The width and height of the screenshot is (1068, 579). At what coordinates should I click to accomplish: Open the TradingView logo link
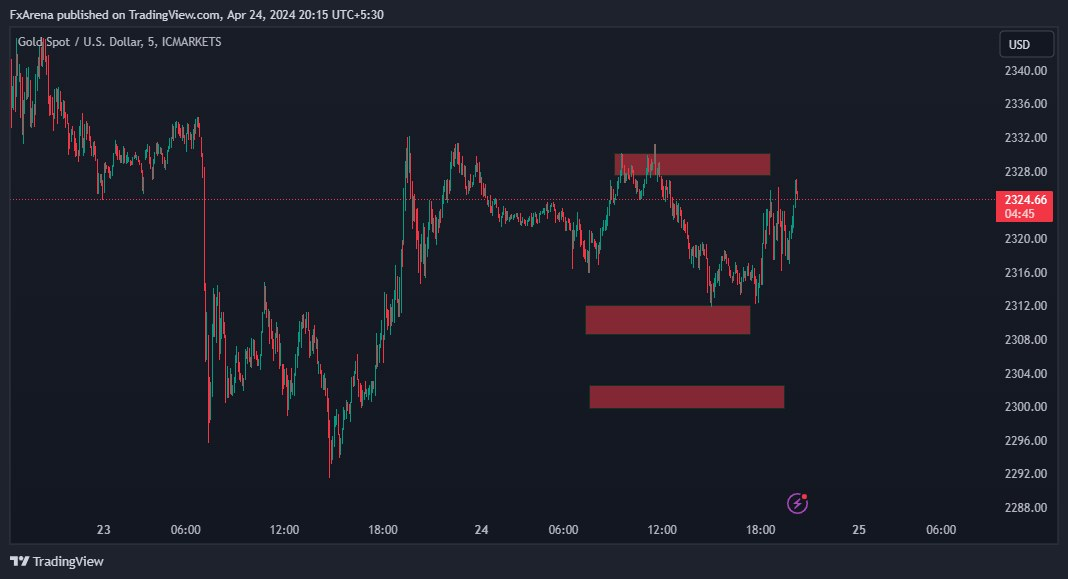(57, 561)
